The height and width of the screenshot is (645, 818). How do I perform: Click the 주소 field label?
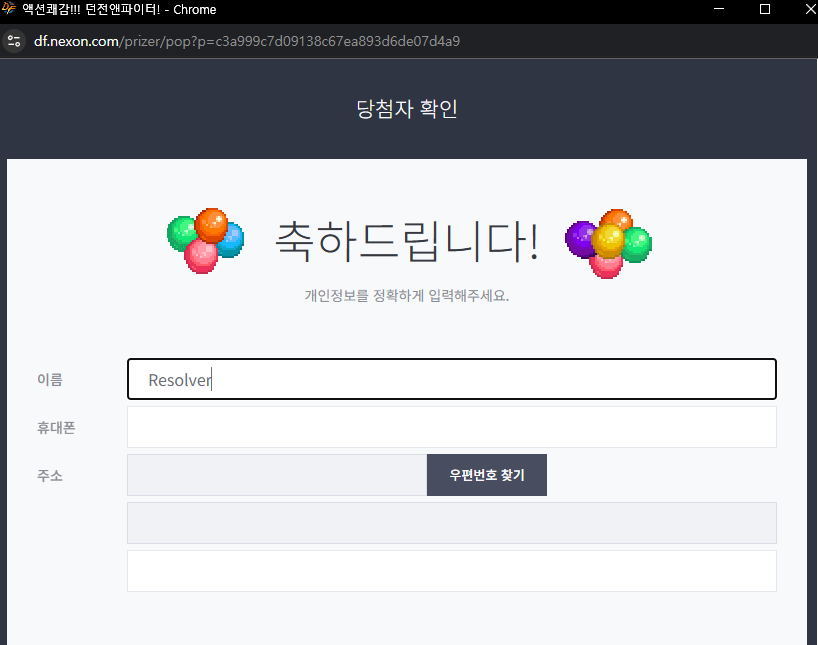coord(50,475)
